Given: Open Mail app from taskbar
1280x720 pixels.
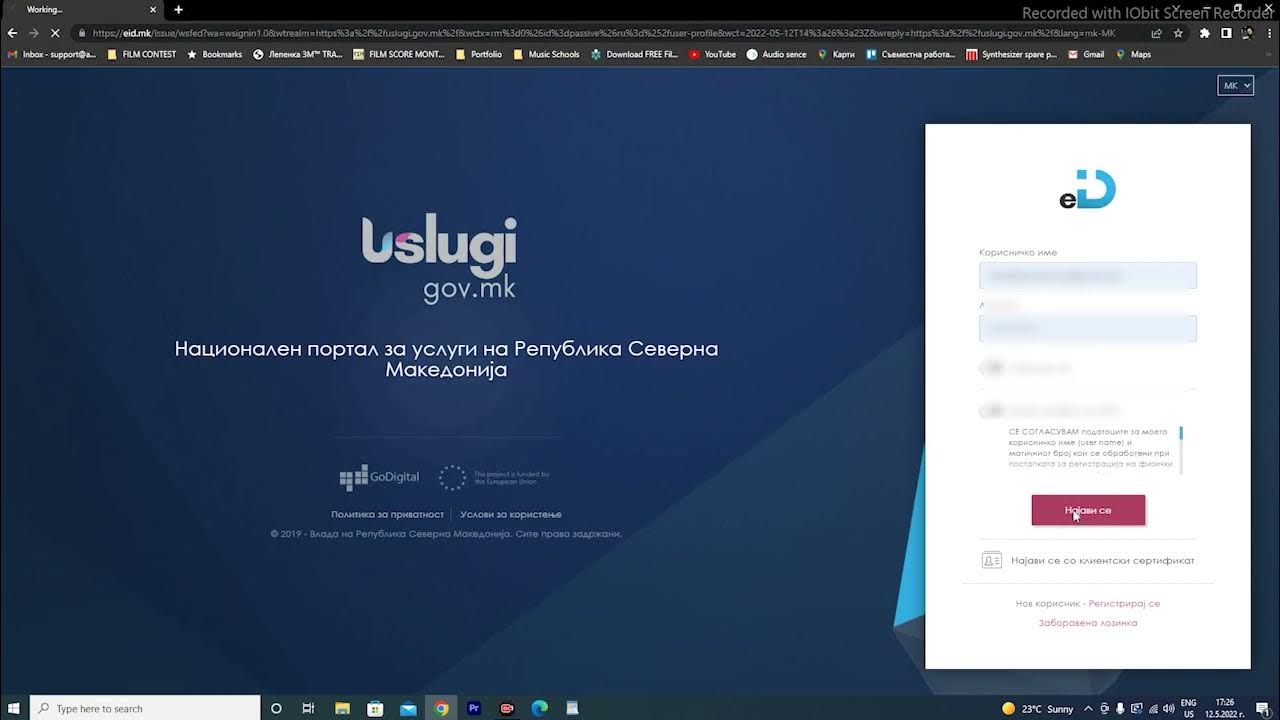Looking at the screenshot, I should [408, 708].
